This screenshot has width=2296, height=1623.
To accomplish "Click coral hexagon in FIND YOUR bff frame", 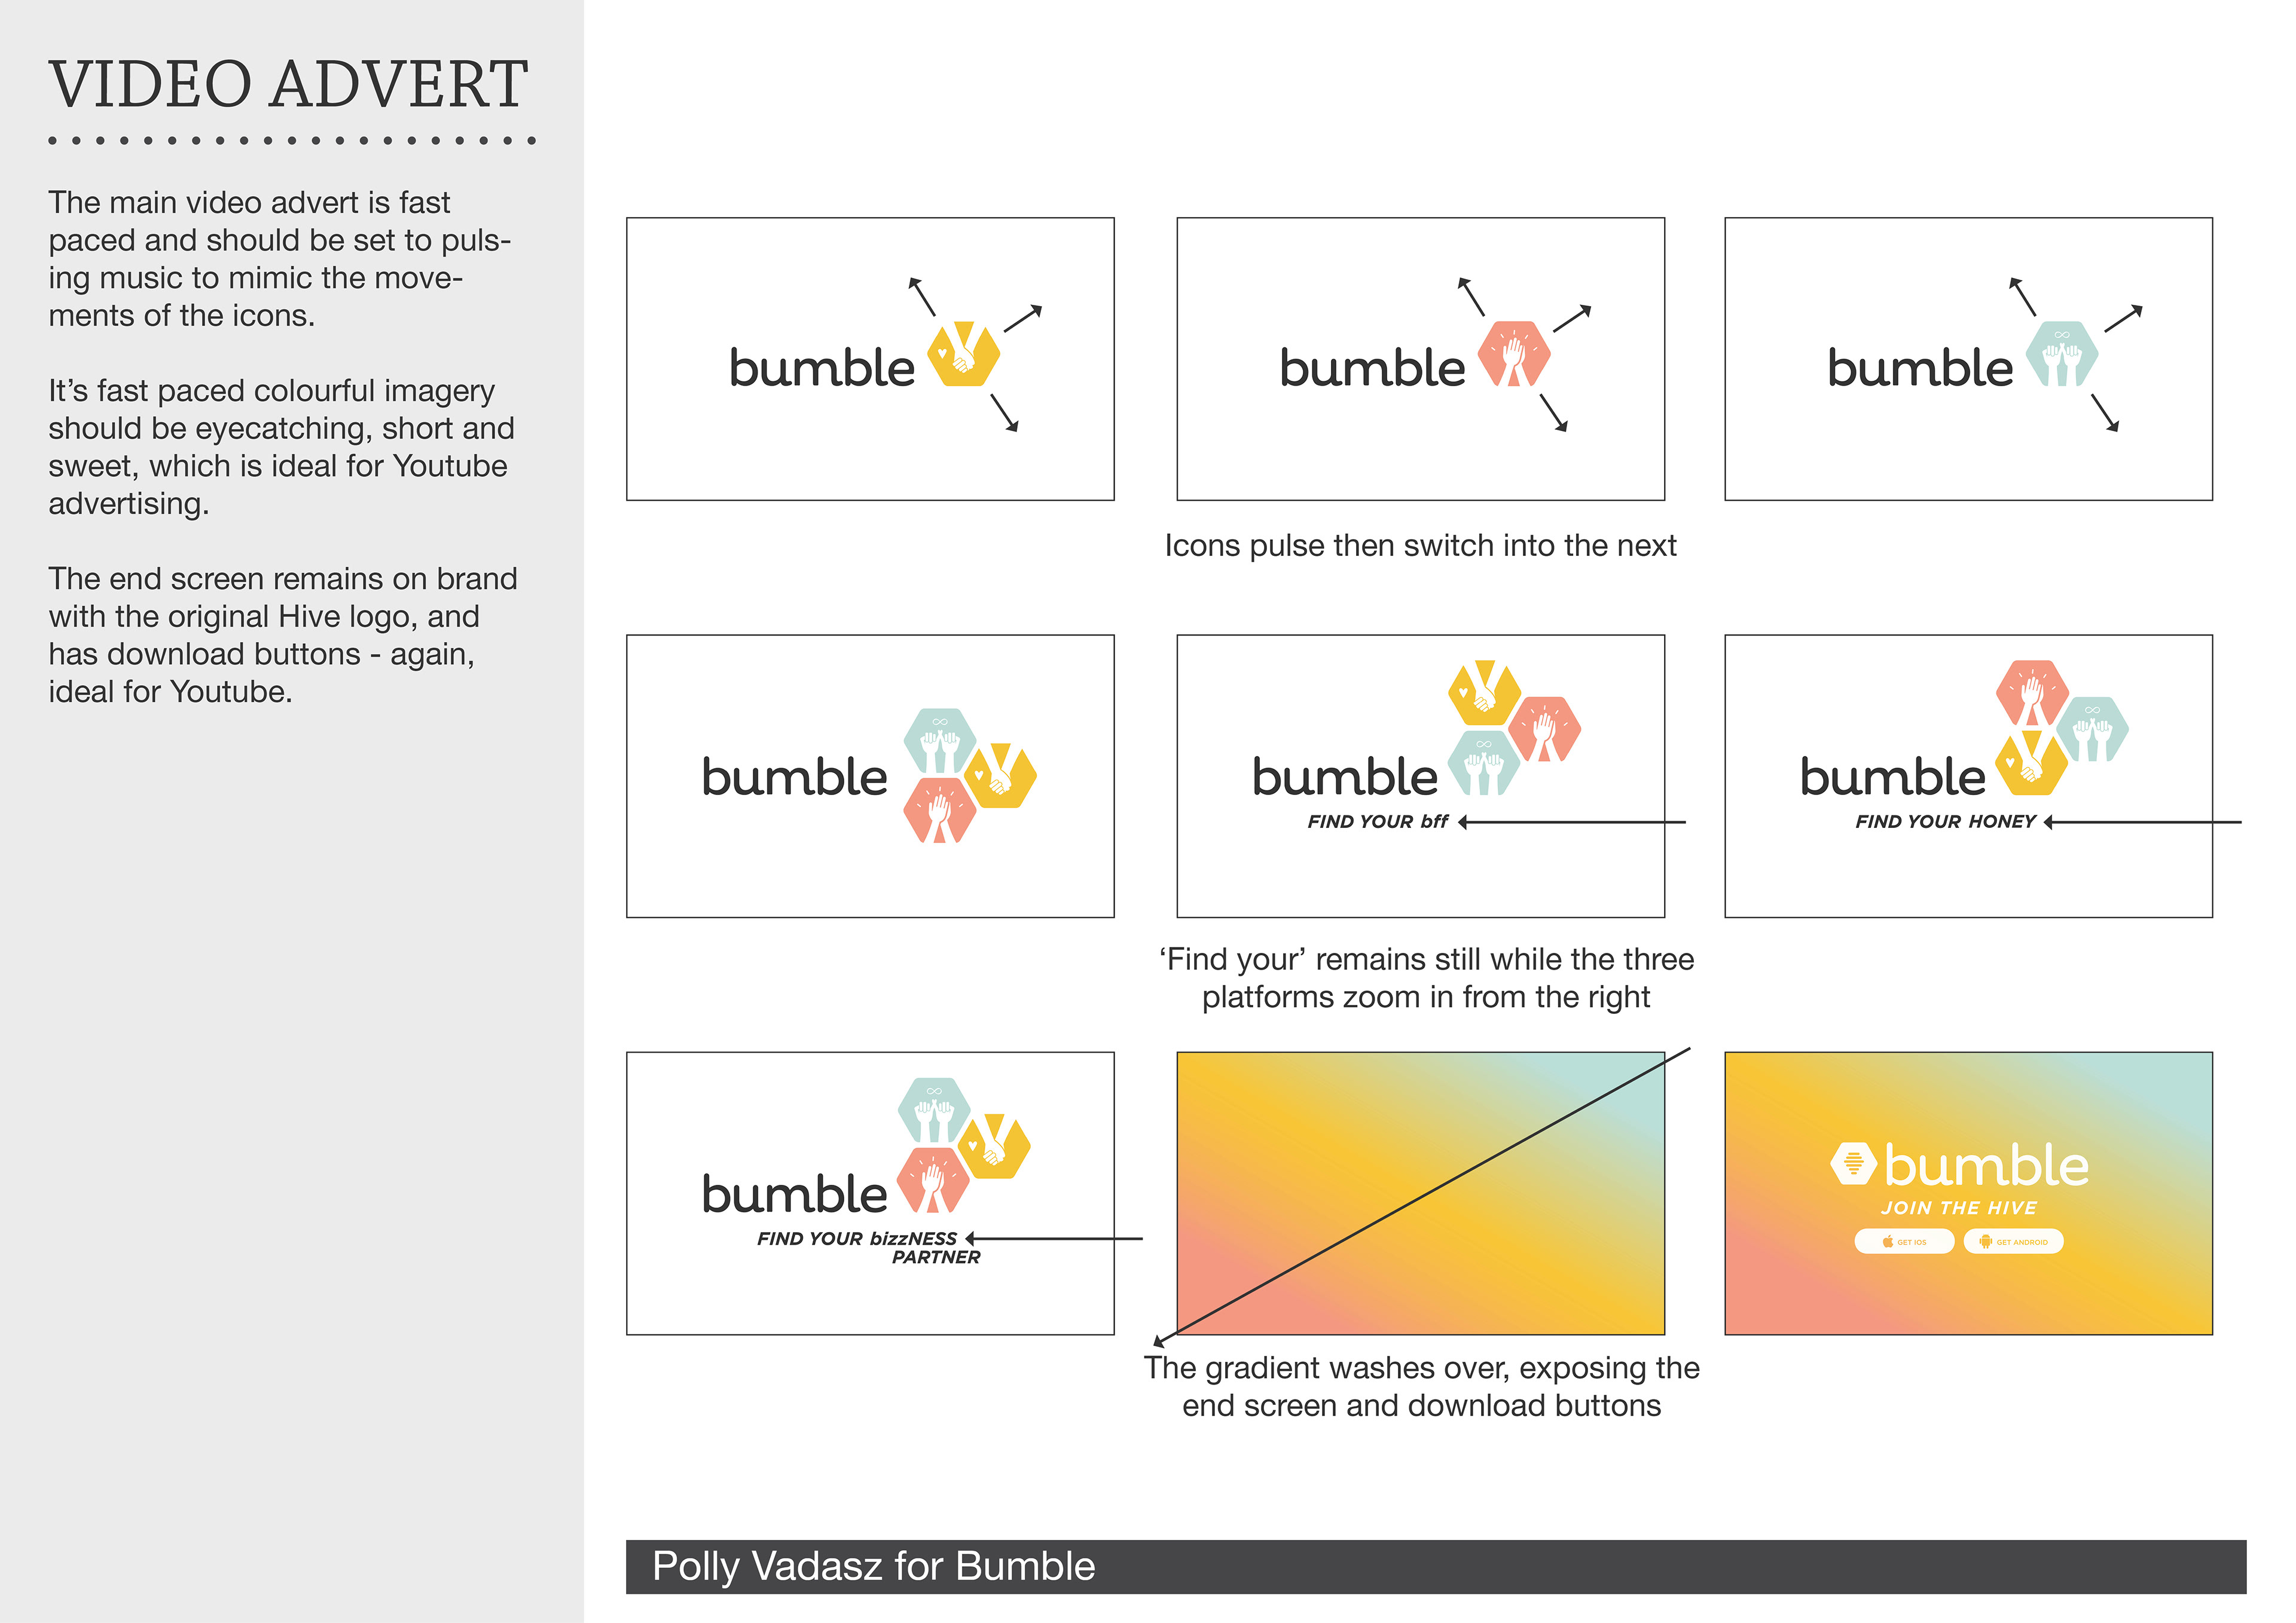I will coord(1544,729).
